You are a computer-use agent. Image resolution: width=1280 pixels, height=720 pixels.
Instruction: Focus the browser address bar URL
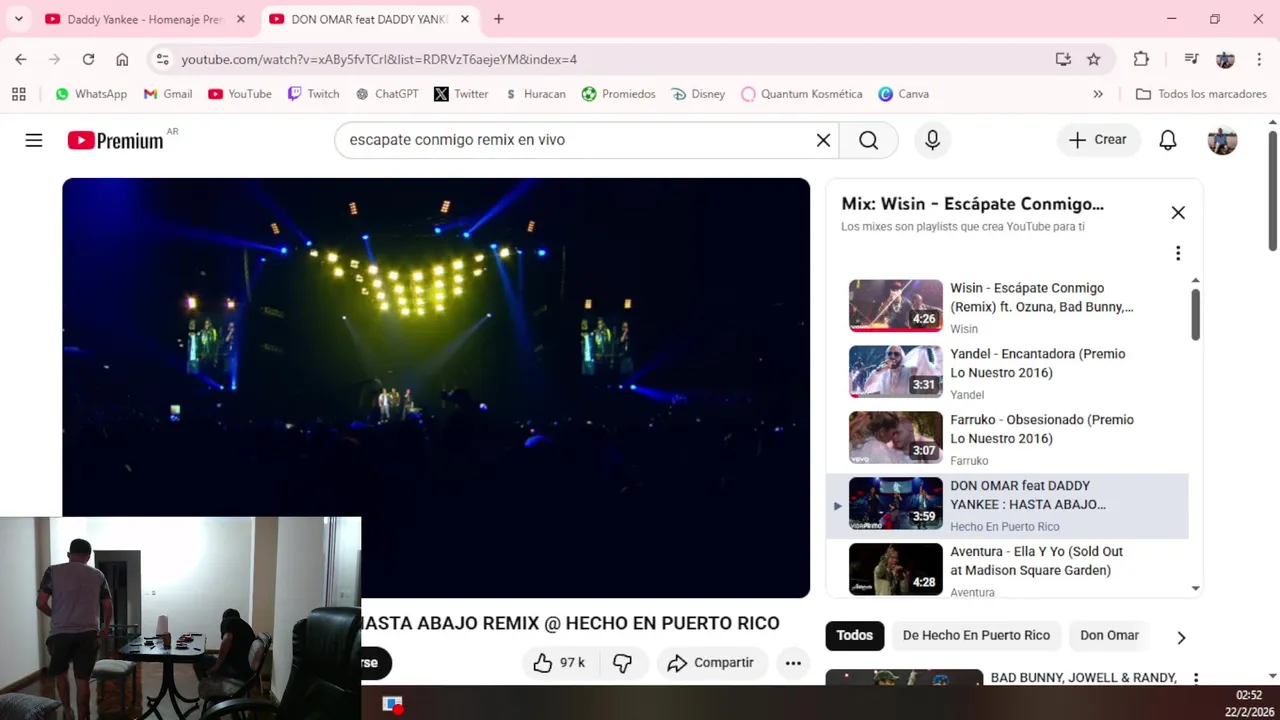(x=379, y=59)
